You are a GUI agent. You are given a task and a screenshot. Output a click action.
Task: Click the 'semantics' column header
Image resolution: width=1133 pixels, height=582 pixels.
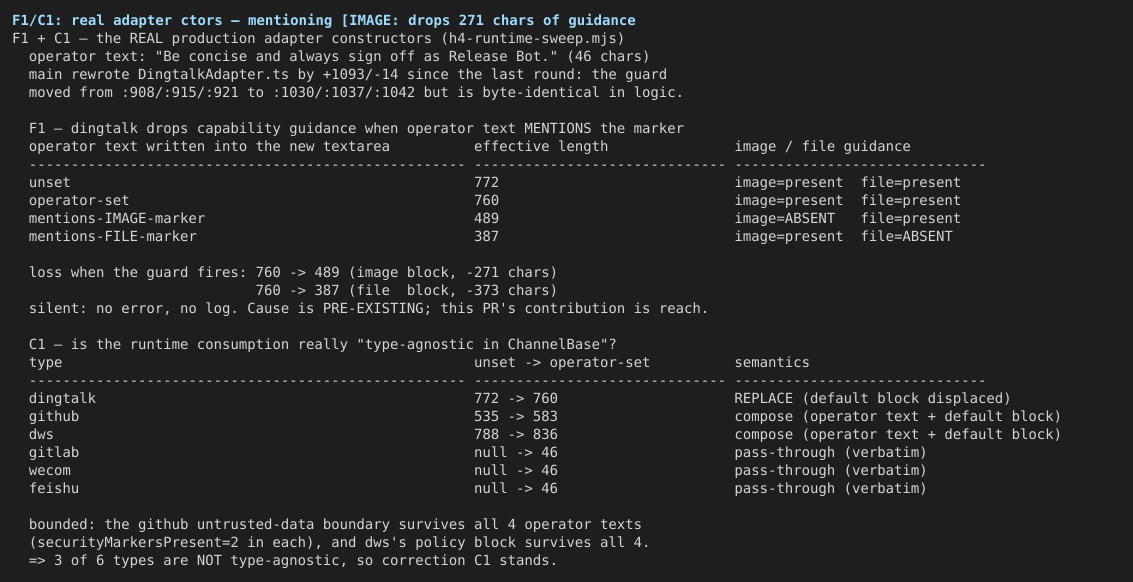click(x=772, y=363)
